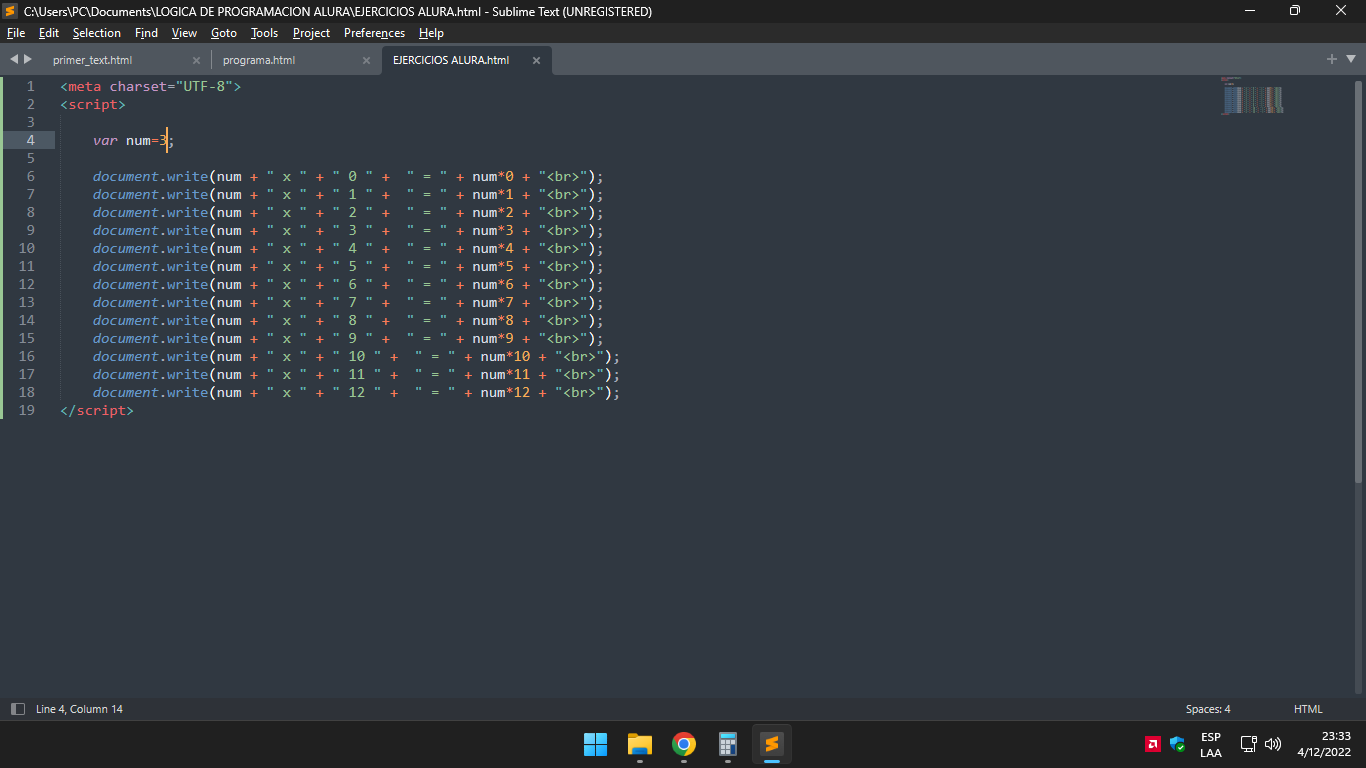Open the Calculator app from the taskbar
1366x768 pixels.
(728, 744)
